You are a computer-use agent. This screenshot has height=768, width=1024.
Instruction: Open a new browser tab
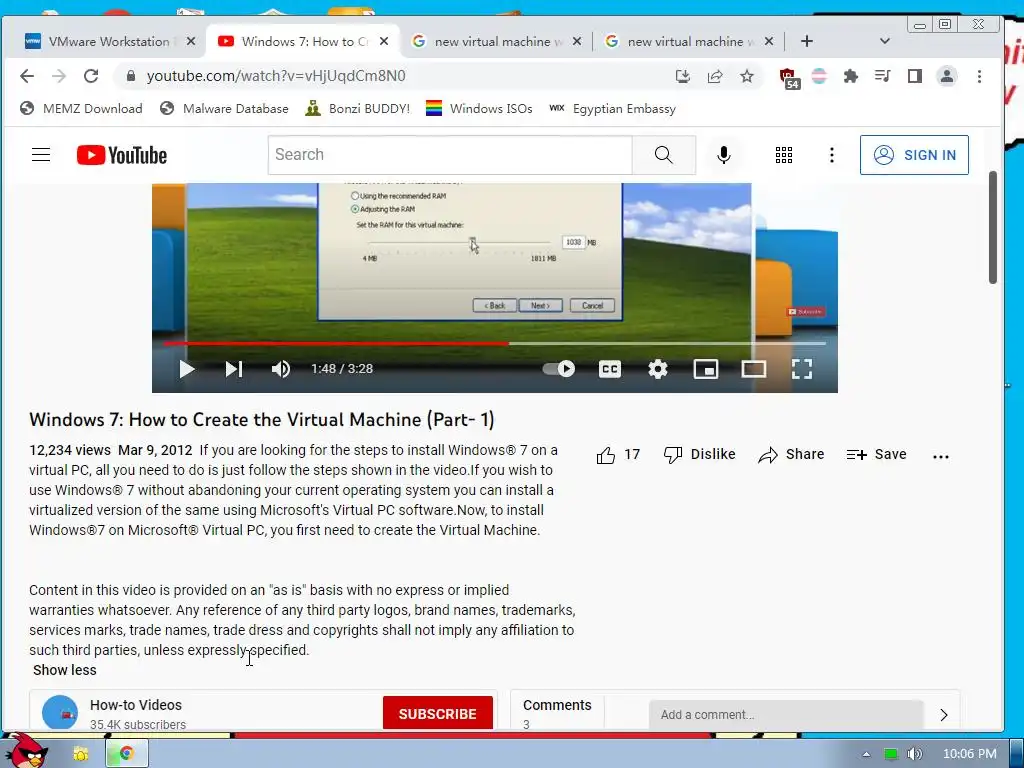pyautogui.click(x=807, y=41)
